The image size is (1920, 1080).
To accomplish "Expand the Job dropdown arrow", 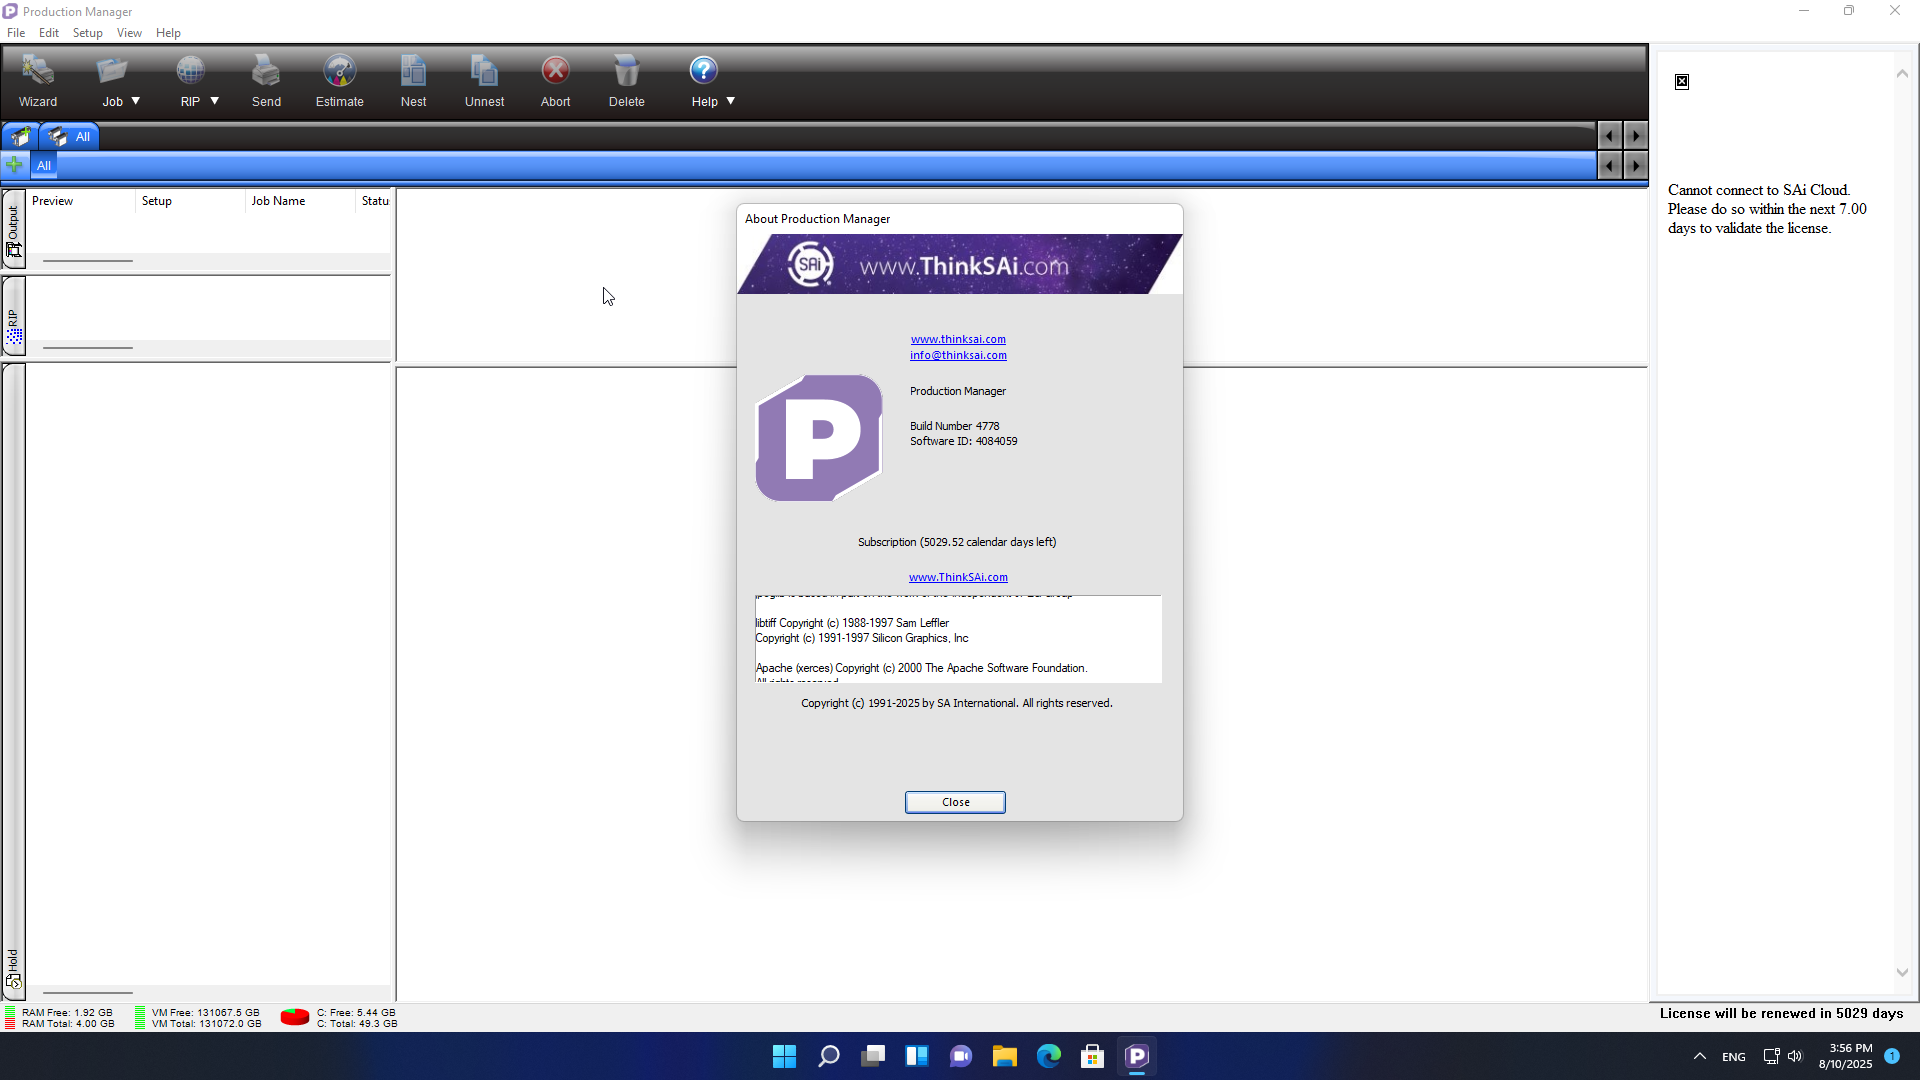I will click(136, 101).
